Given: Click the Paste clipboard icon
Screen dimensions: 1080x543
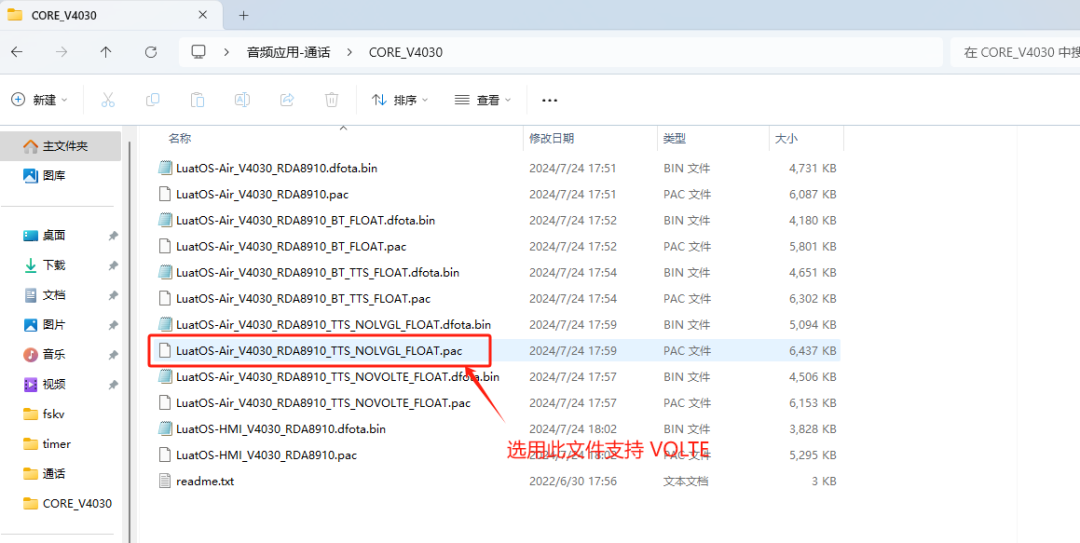Looking at the screenshot, I should [197, 100].
